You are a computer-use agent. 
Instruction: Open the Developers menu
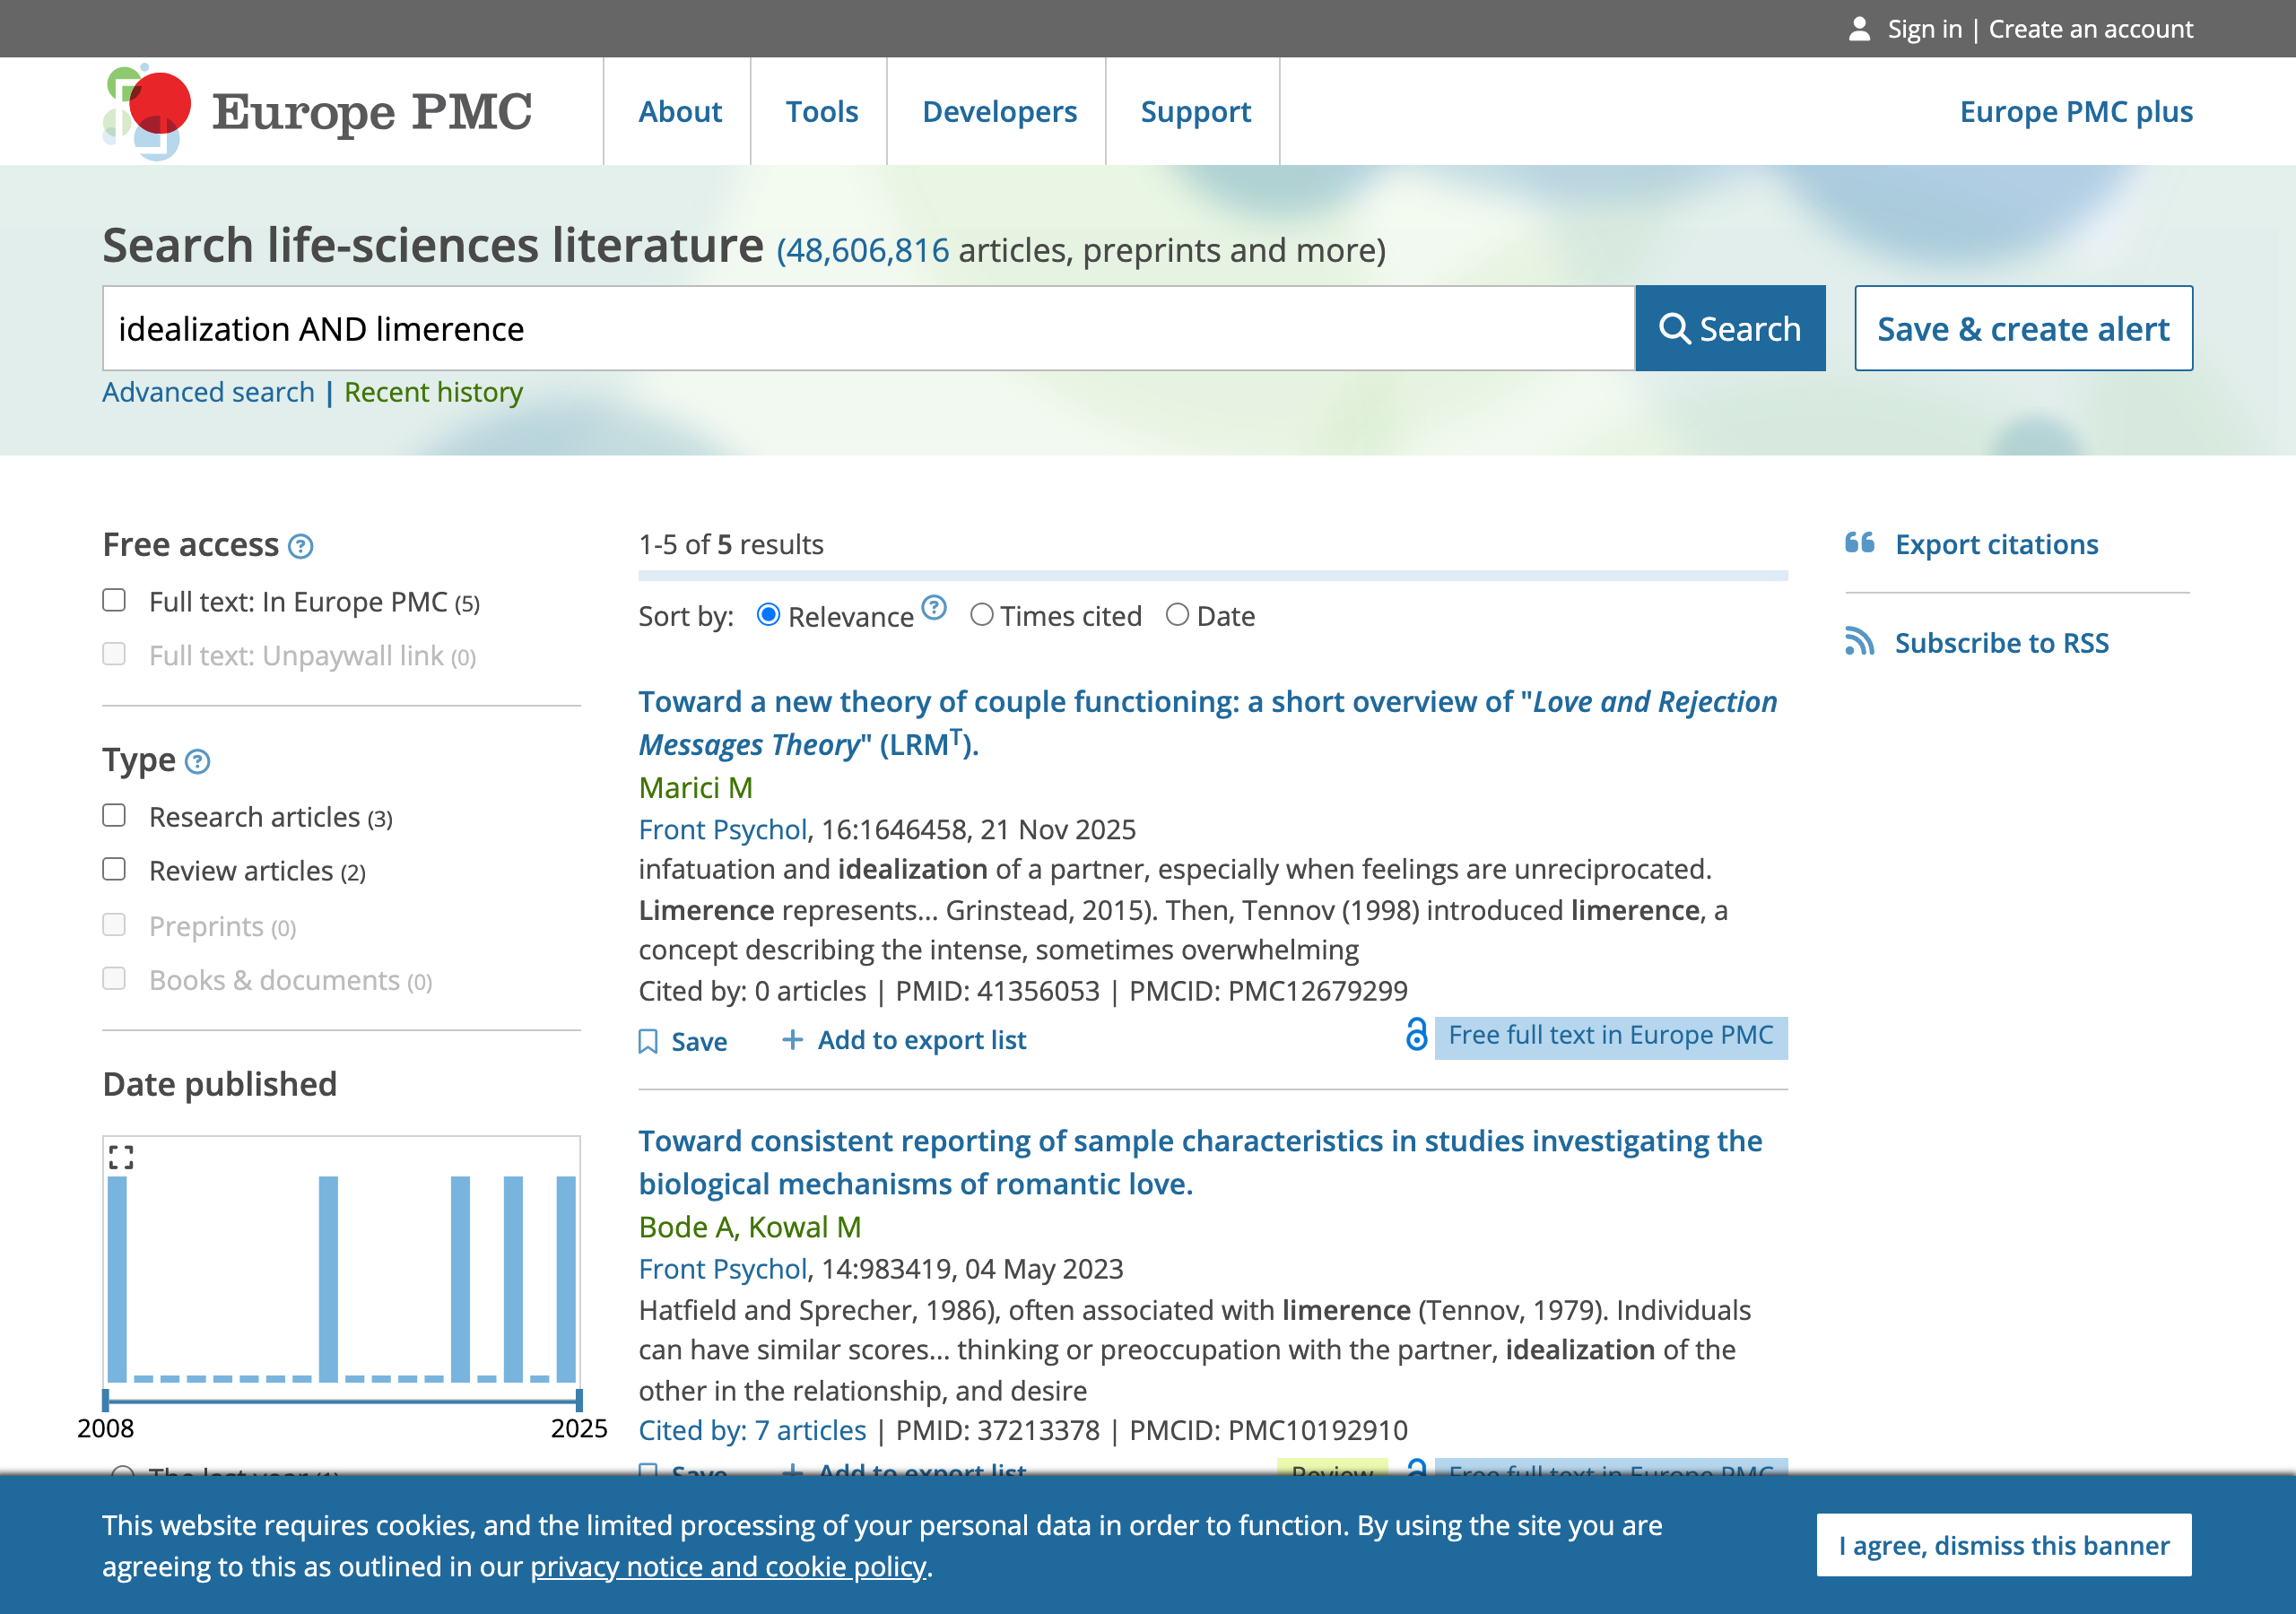coord(999,111)
